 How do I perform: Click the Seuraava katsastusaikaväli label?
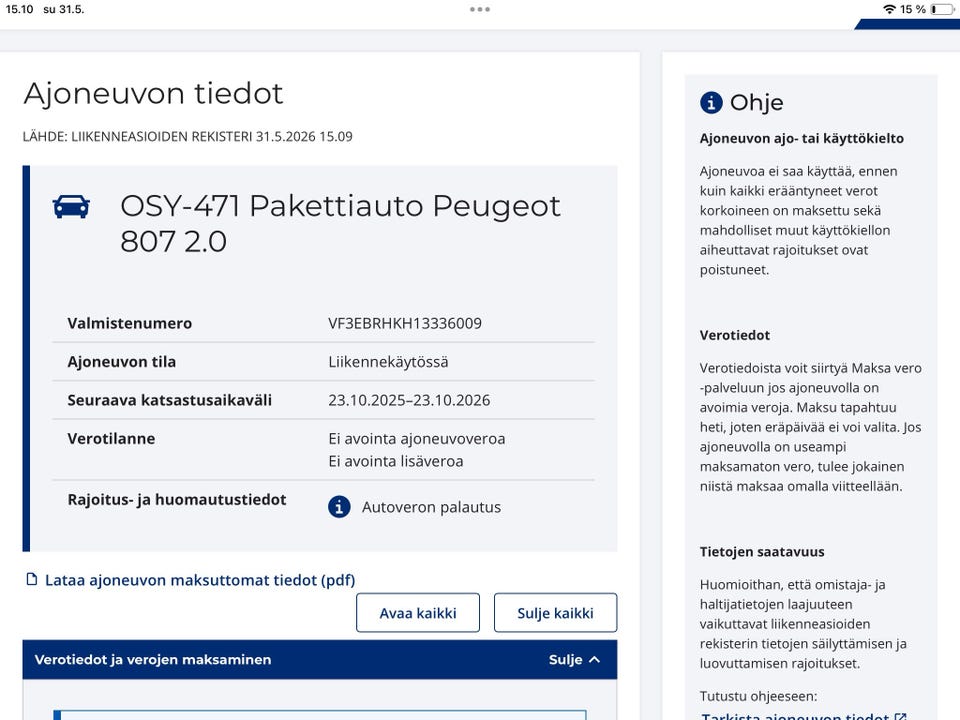point(170,400)
